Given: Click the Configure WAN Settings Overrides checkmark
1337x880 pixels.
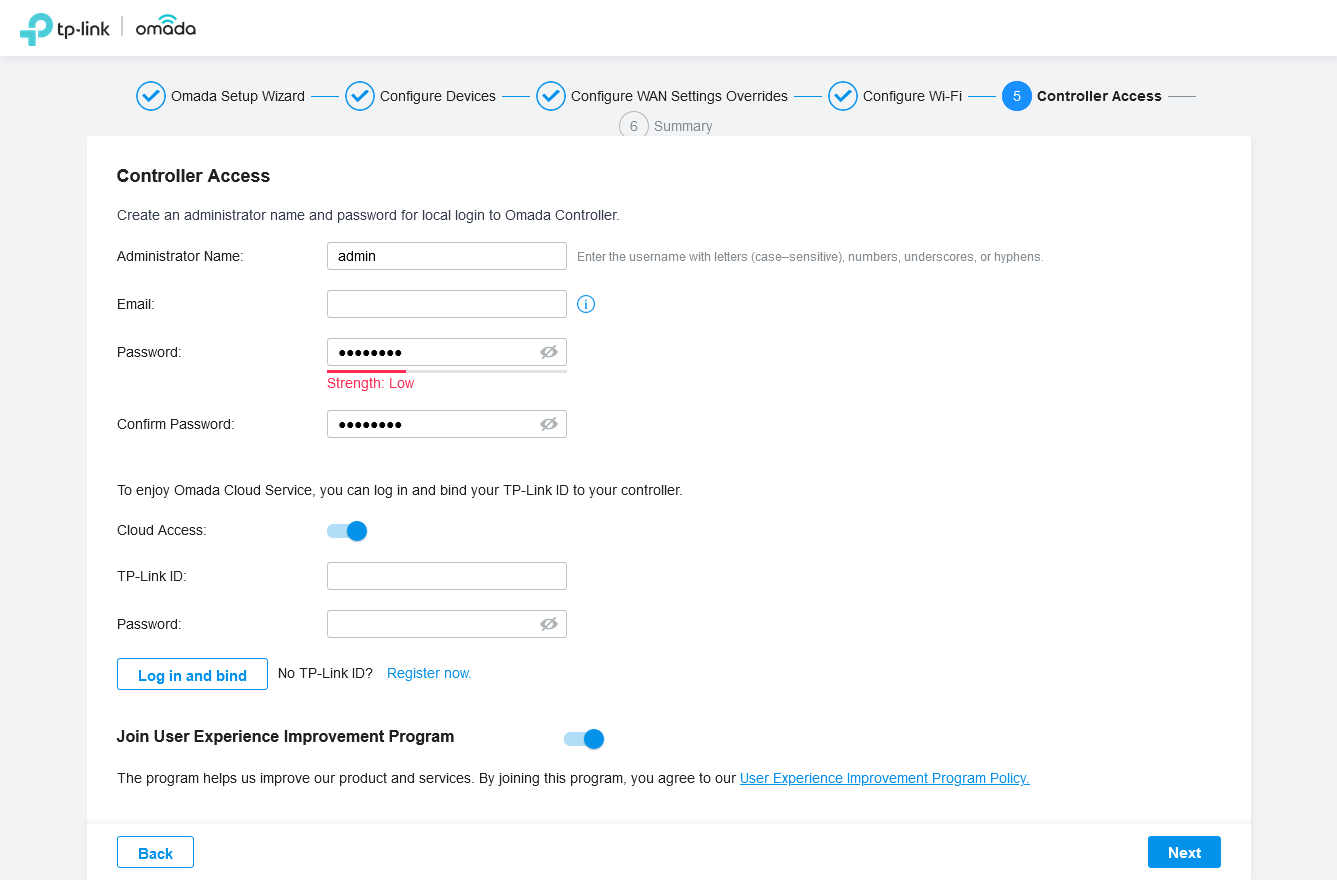Looking at the screenshot, I should tap(551, 96).
